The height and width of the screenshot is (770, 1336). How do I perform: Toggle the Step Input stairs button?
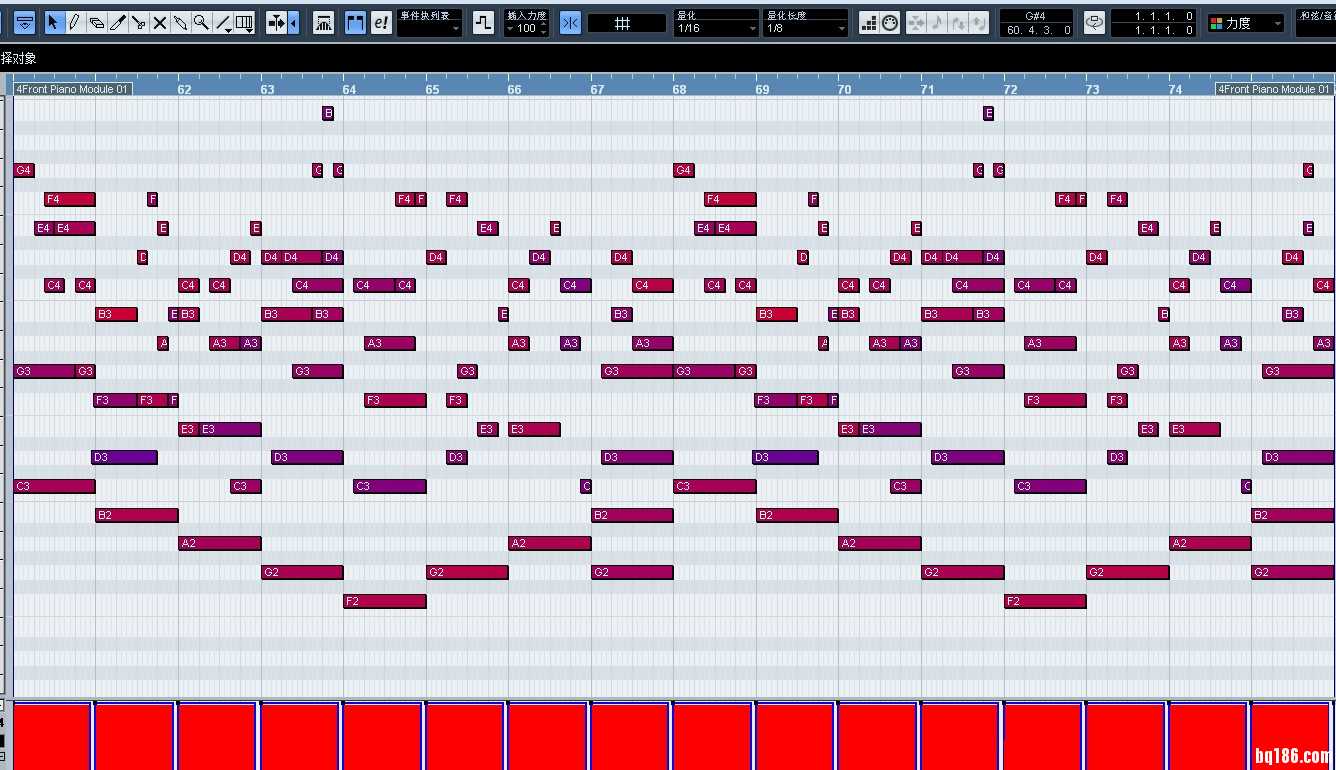[x=868, y=22]
